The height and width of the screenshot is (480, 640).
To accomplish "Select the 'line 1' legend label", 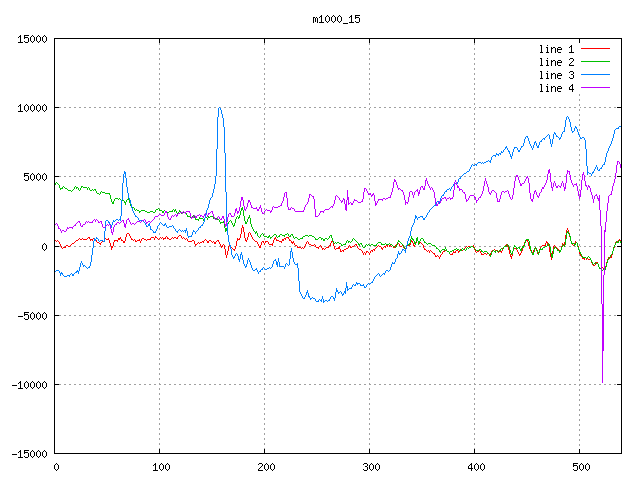I will (x=556, y=49).
